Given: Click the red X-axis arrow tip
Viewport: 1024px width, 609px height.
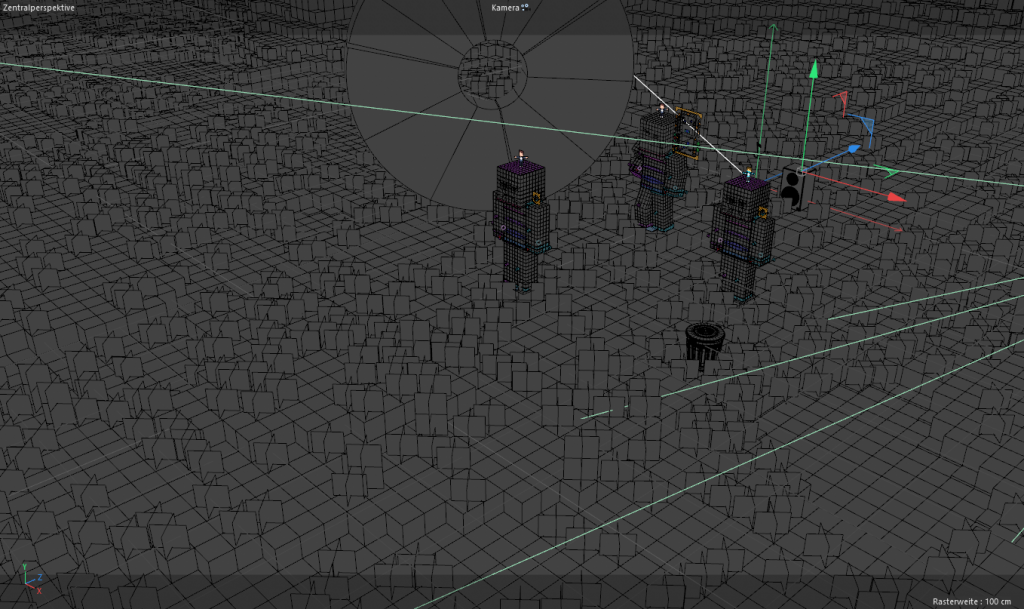Looking at the screenshot, I should click(x=895, y=198).
